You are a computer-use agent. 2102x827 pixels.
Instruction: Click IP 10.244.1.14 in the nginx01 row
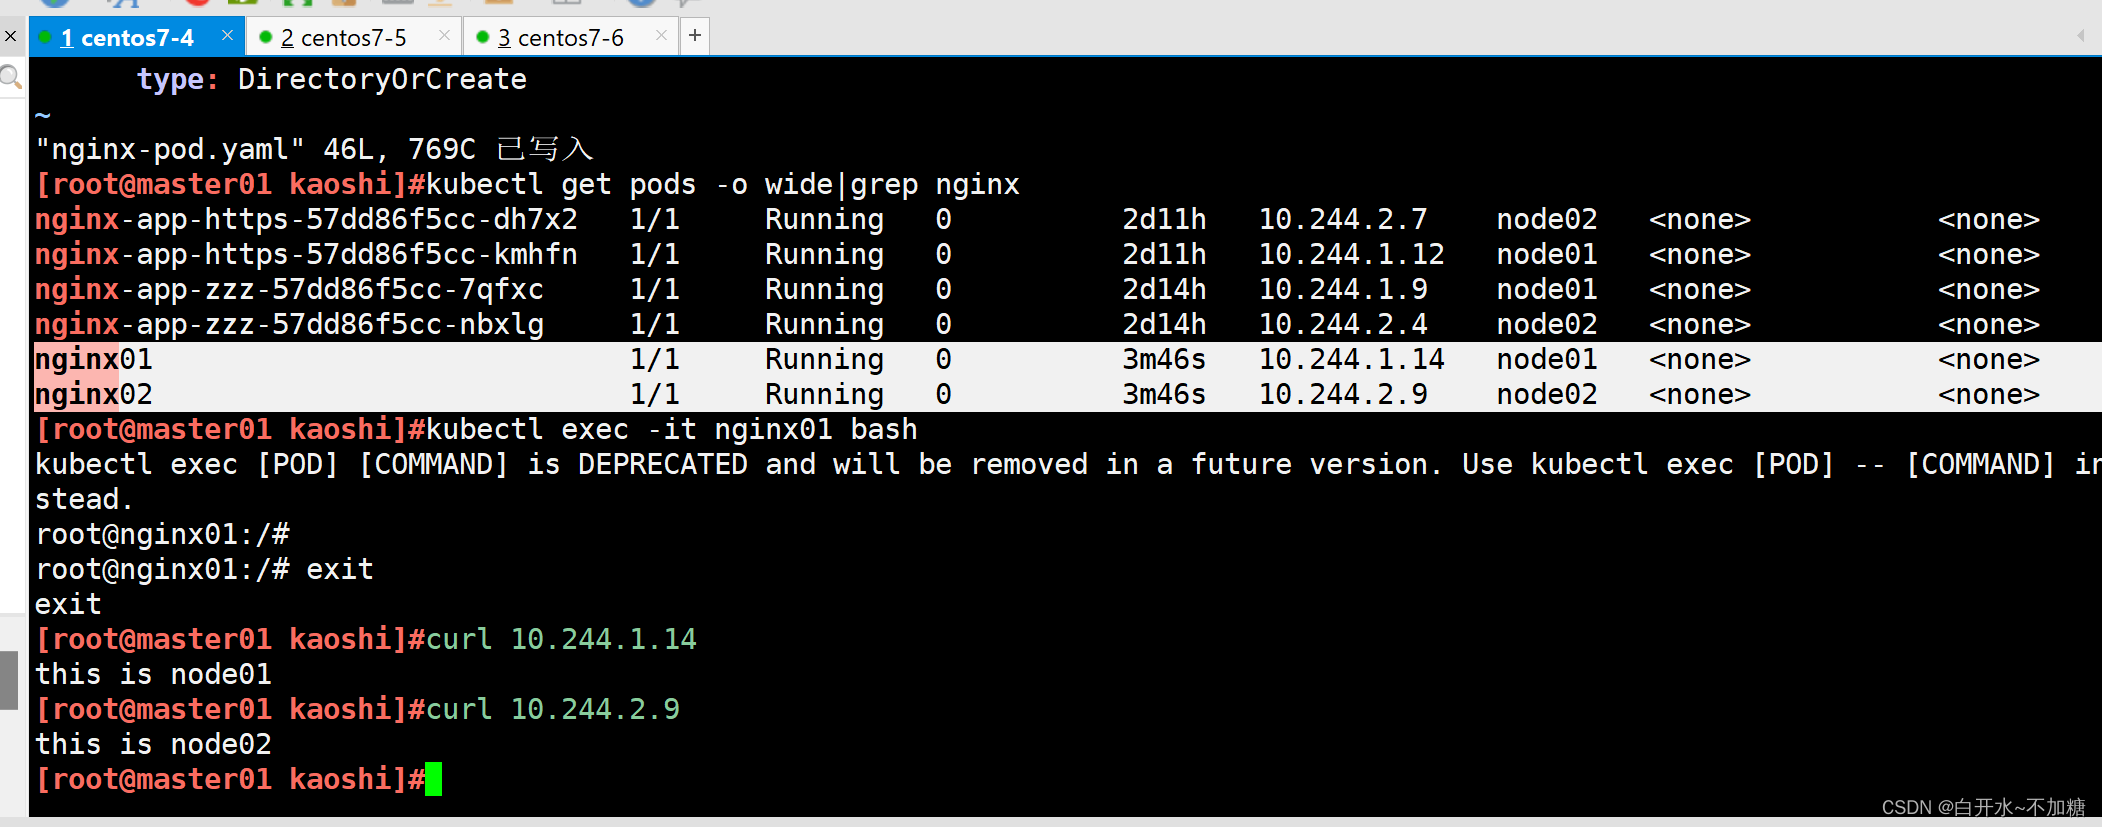click(x=1352, y=359)
